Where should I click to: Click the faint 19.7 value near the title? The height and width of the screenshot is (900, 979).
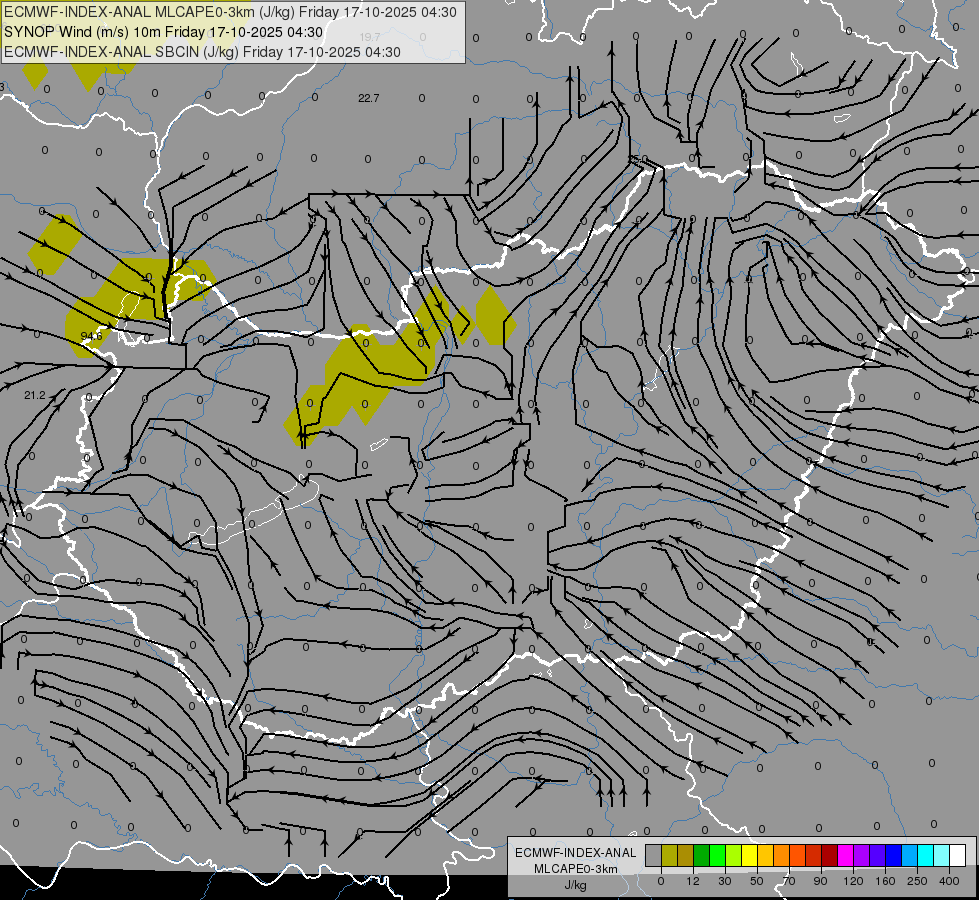pyautogui.click(x=370, y=37)
